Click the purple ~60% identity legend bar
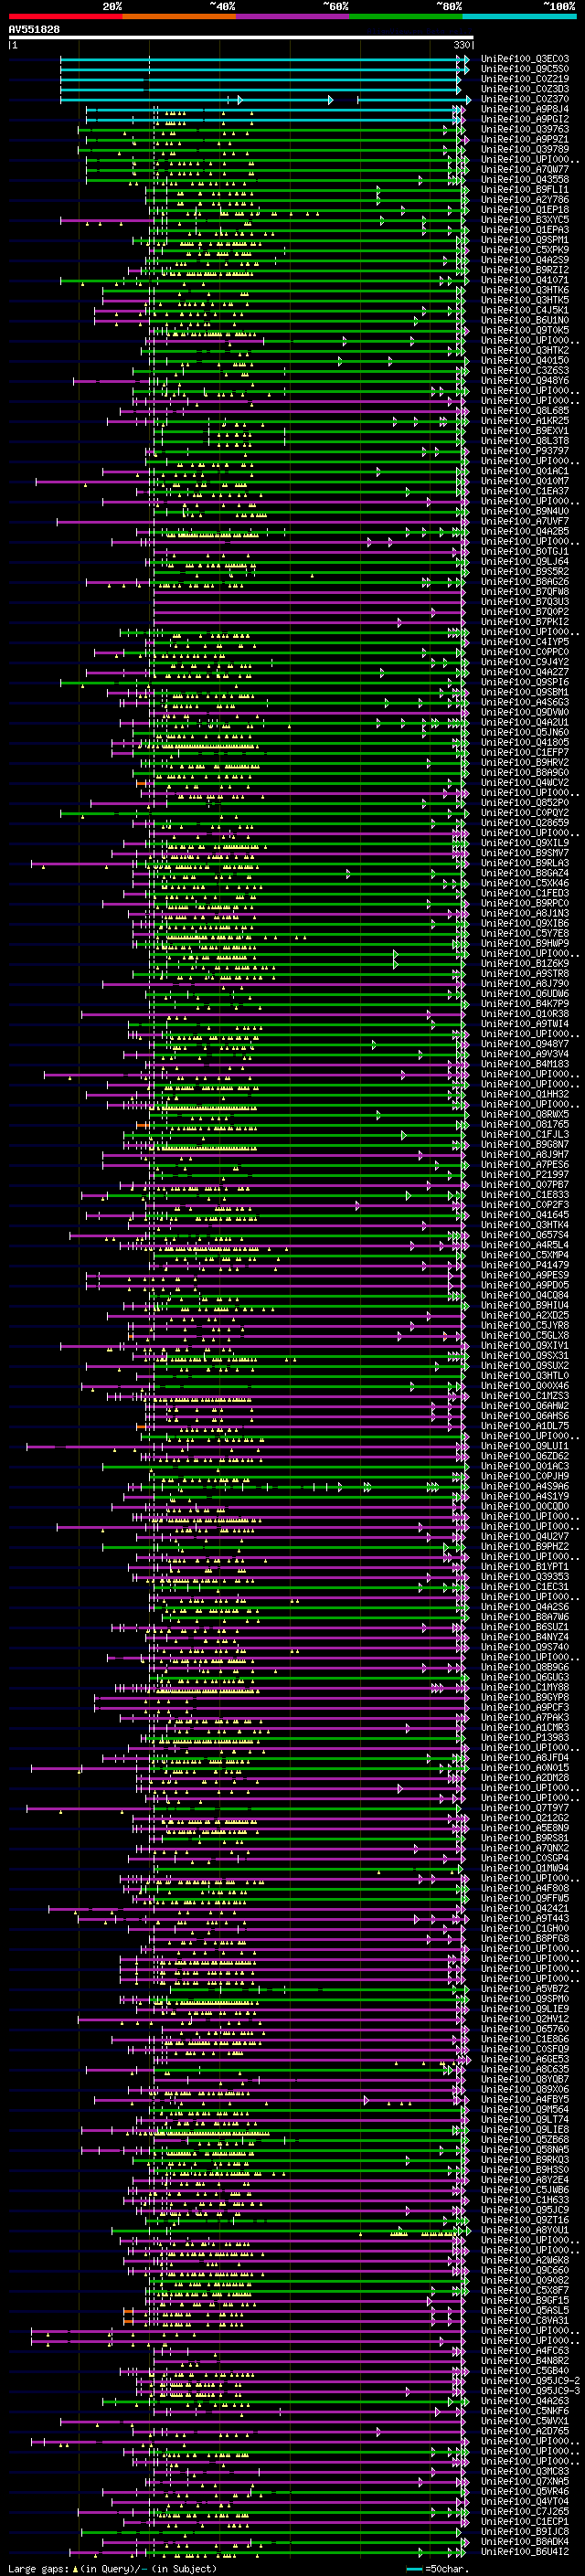The width and height of the screenshot is (585, 2576). point(293,16)
